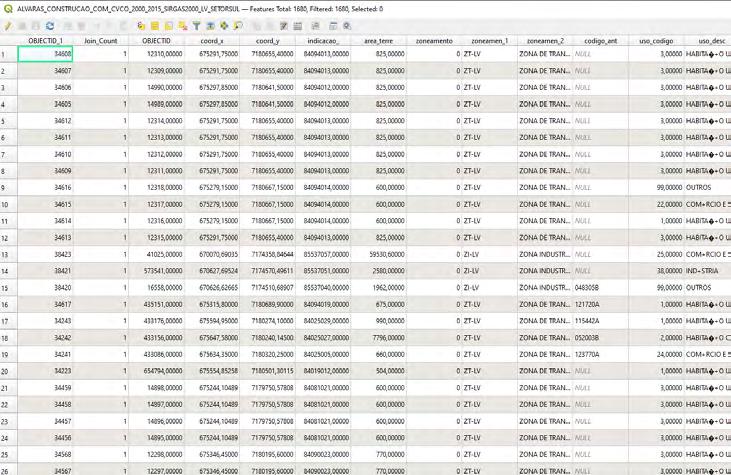731x475 pixels.
Task: Click uso_desc cell OUTROS in row 9
Action: coord(708,187)
